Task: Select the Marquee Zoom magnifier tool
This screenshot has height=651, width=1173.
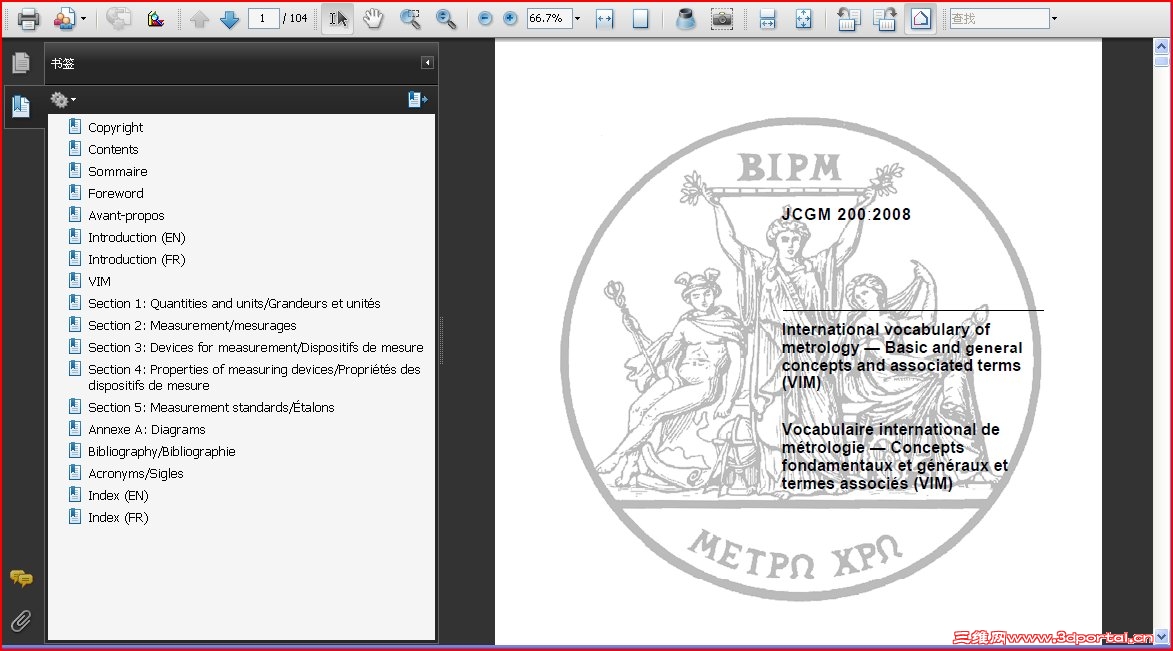Action: 410,19
